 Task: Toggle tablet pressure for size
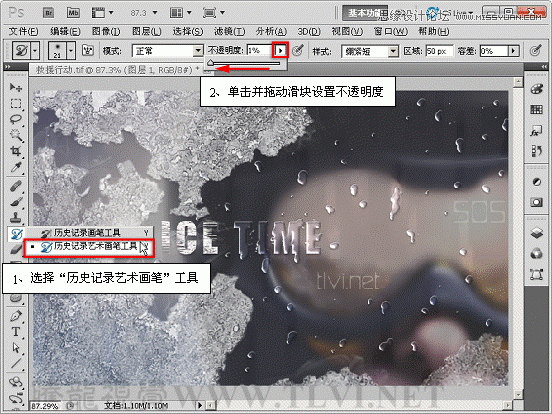click(535, 51)
